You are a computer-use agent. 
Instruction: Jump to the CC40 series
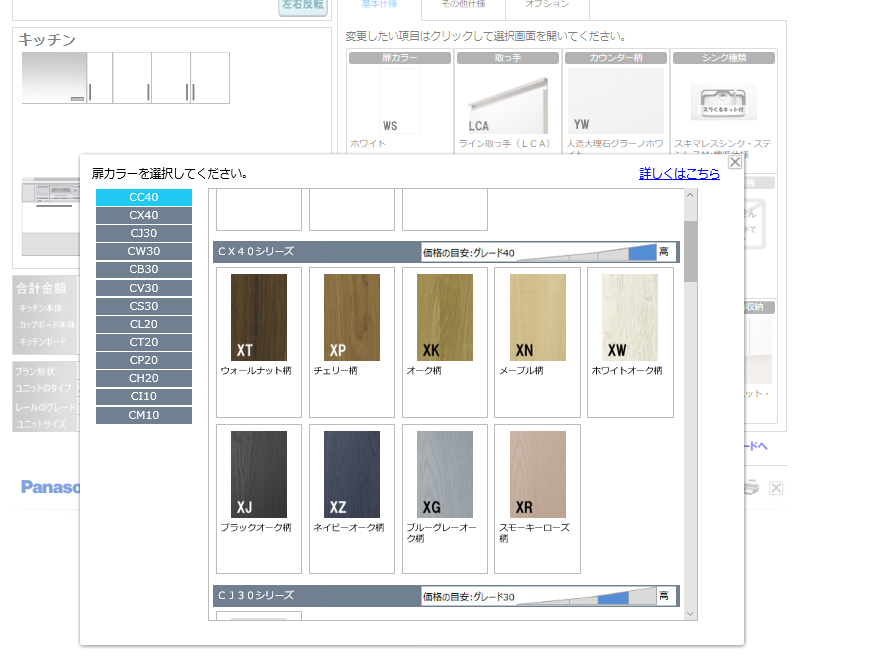(144, 197)
